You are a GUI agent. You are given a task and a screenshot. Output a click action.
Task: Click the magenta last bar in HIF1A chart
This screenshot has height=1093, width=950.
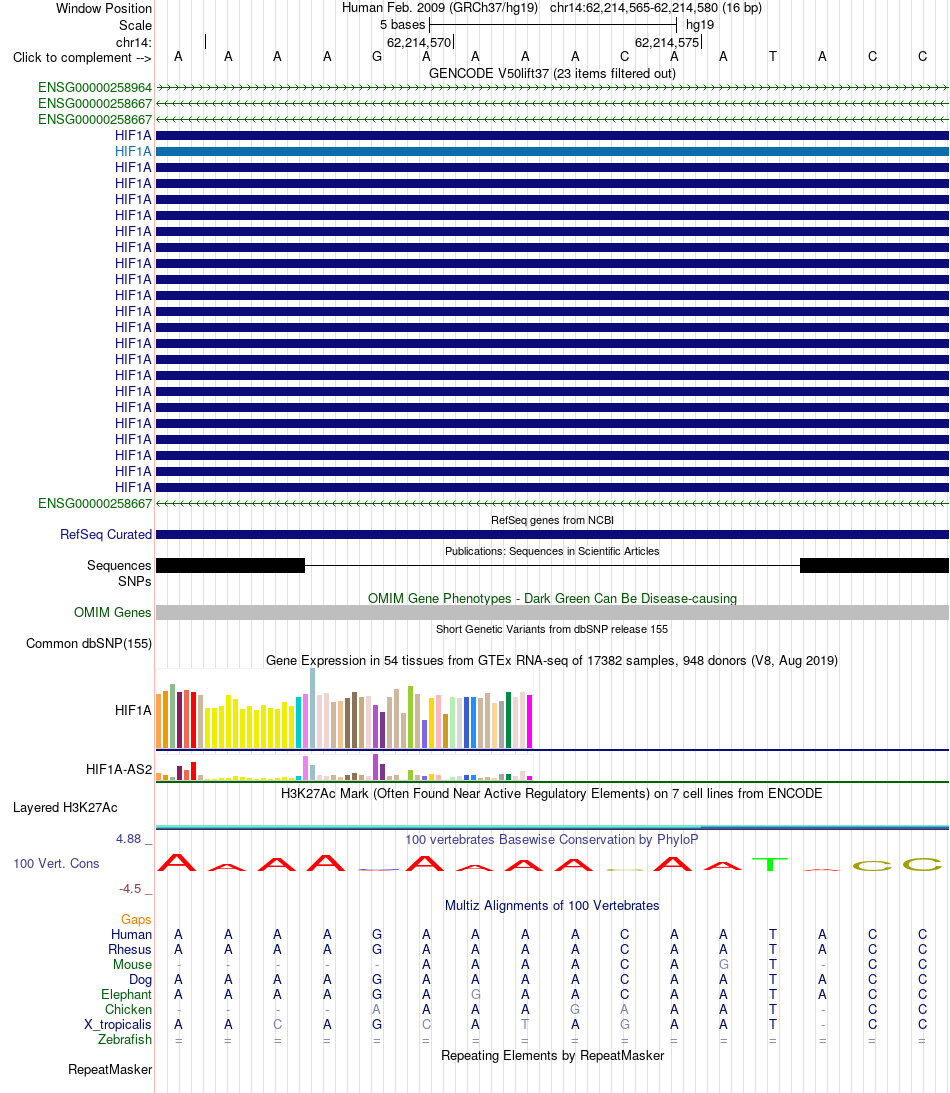530,721
